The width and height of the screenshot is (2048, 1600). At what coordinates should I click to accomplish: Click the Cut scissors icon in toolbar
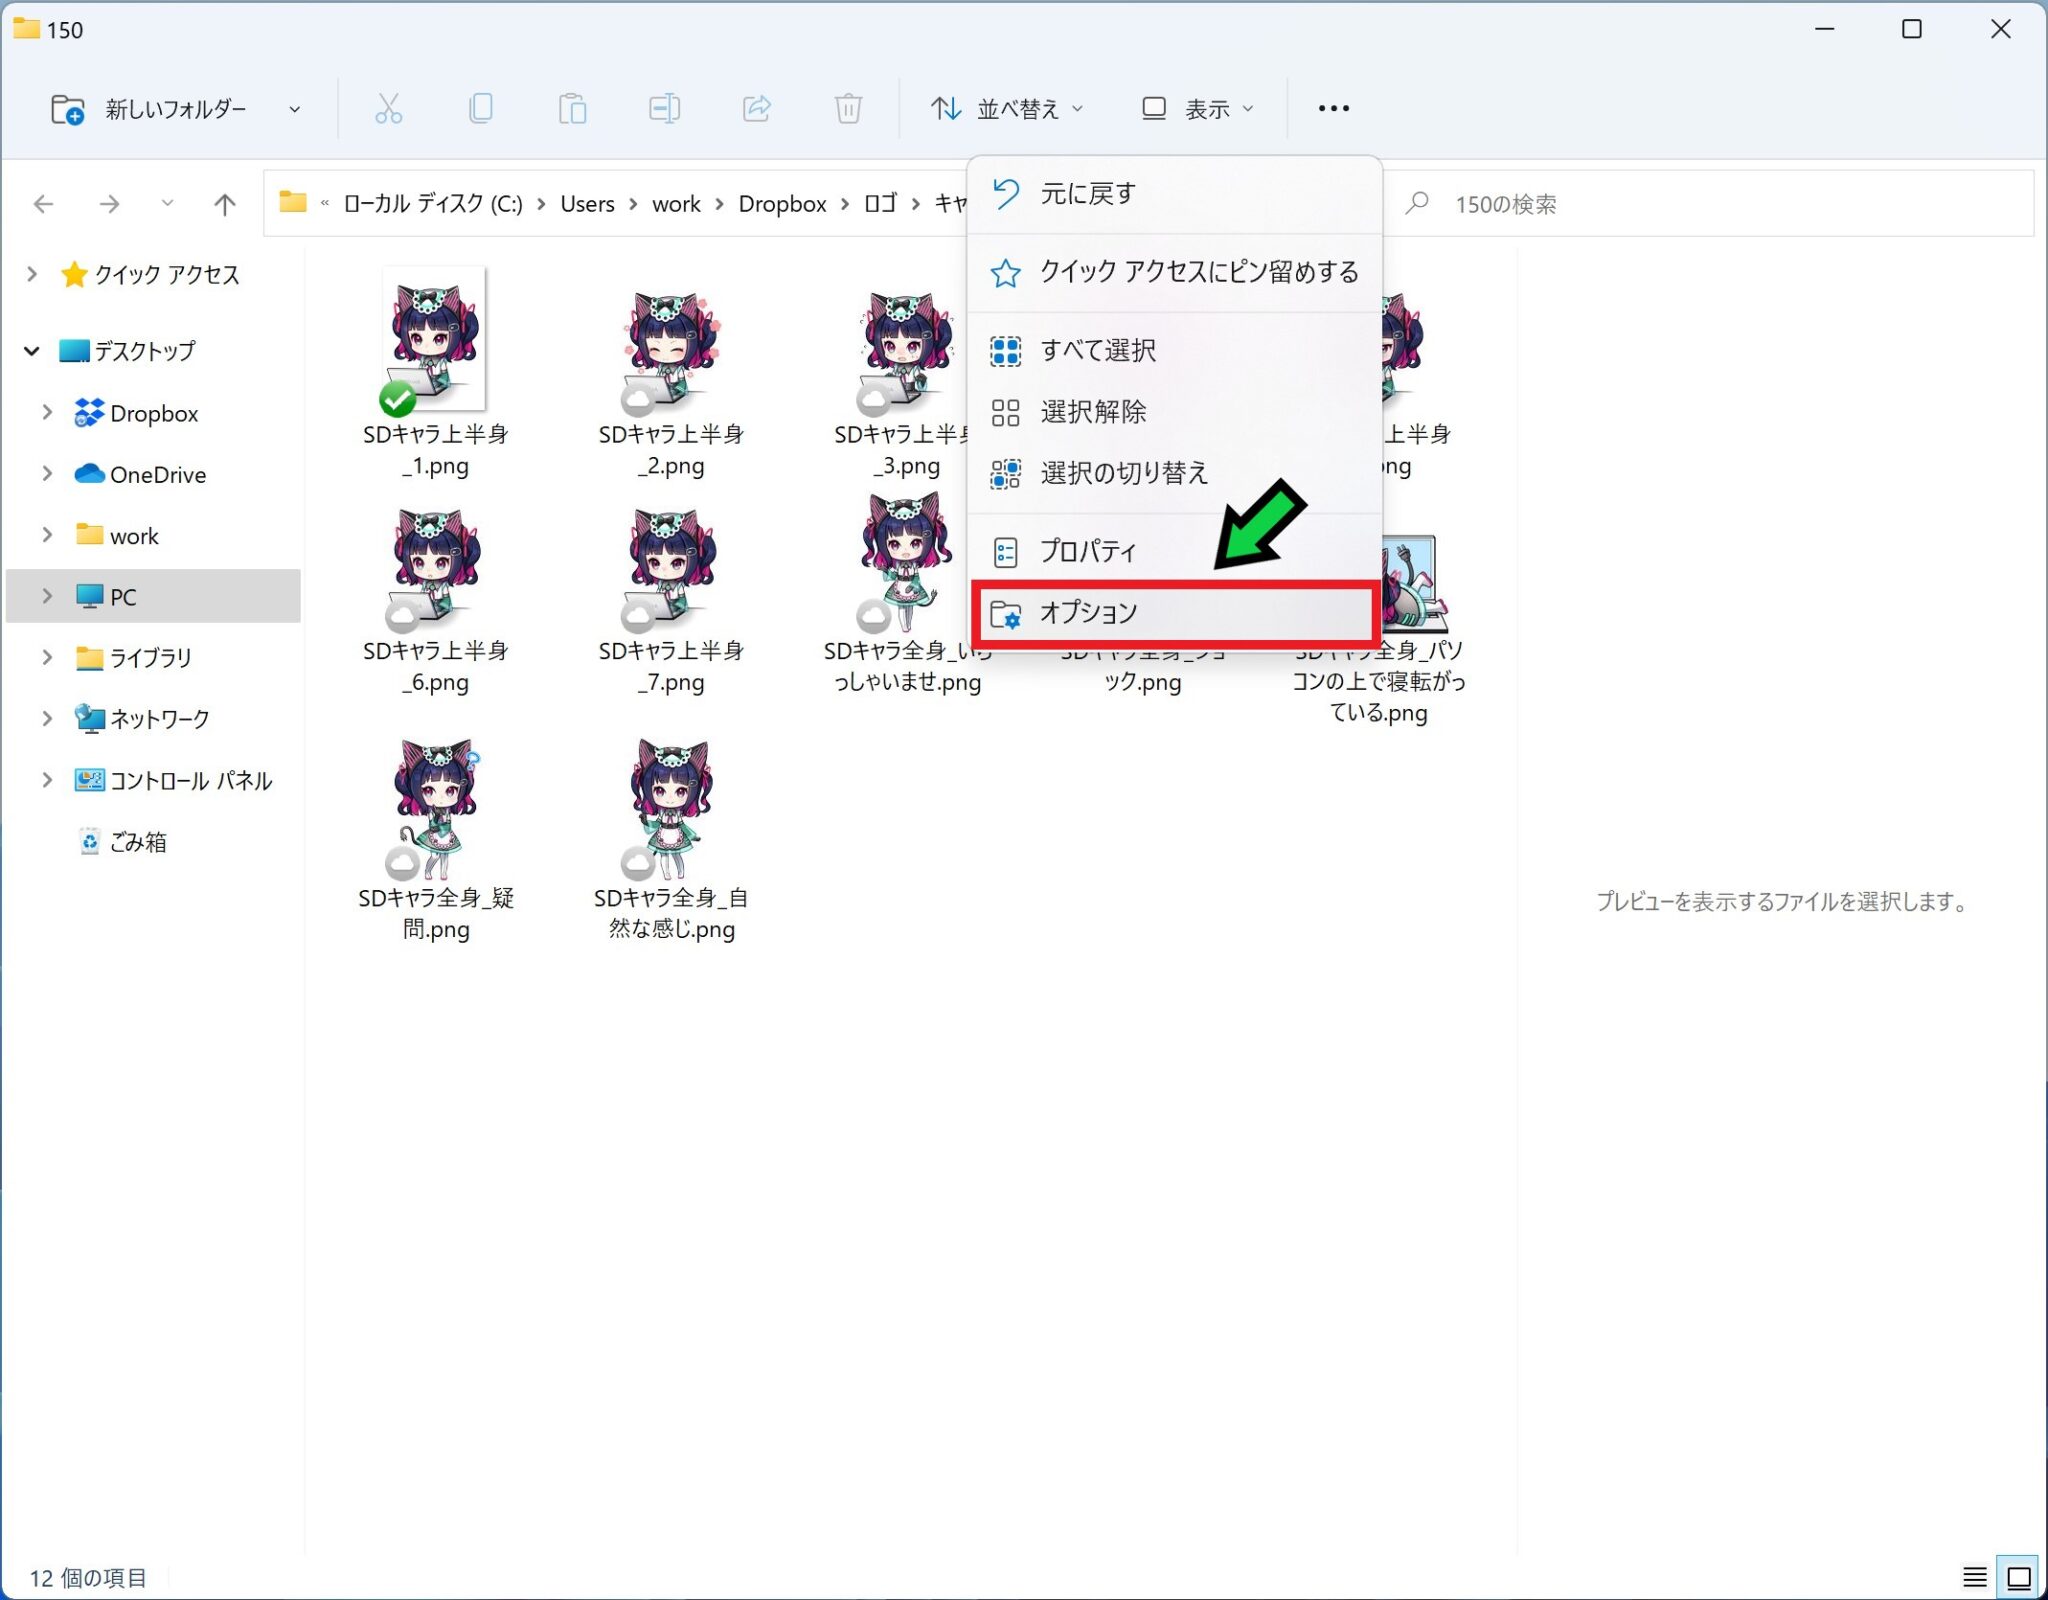click(388, 108)
